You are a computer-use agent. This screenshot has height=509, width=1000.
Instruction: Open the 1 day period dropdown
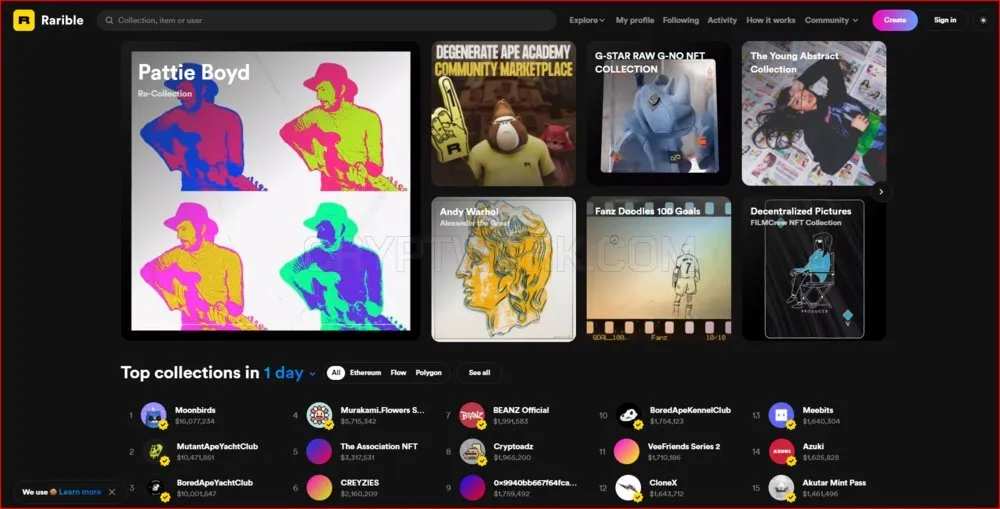coord(290,373)
